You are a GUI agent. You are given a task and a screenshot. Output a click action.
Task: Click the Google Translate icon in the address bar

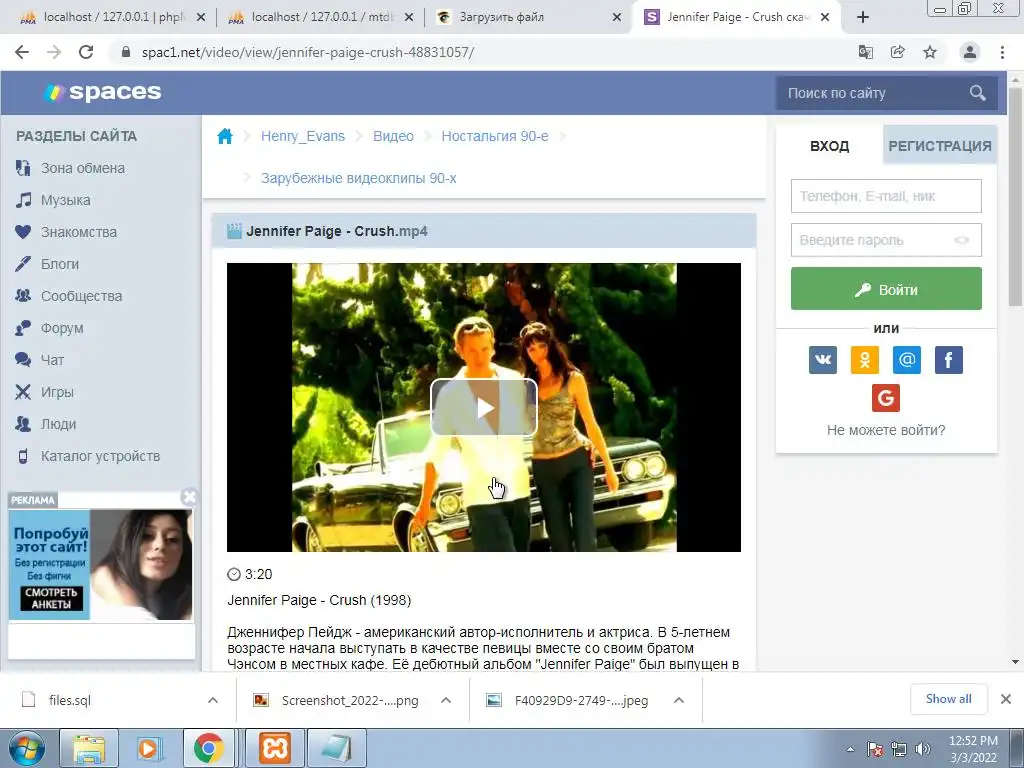pos(866,52)
